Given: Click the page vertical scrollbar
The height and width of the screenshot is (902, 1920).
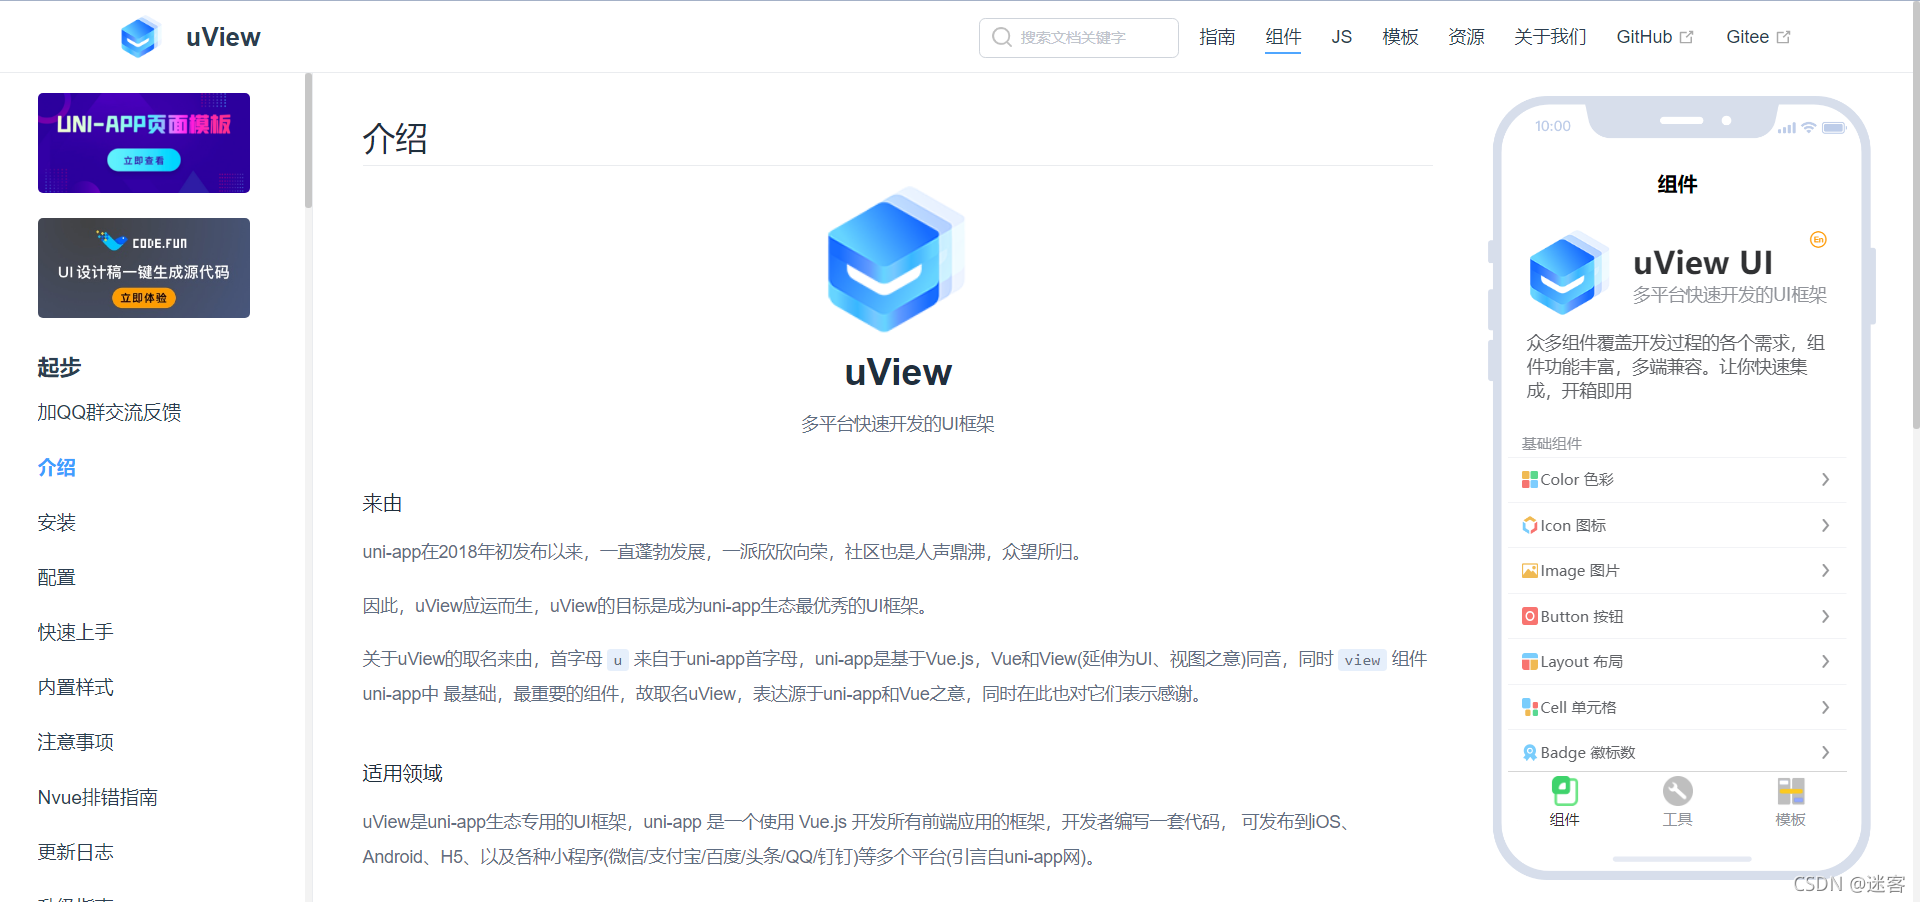Looking at the screenshot, I should coord(1915,215).
